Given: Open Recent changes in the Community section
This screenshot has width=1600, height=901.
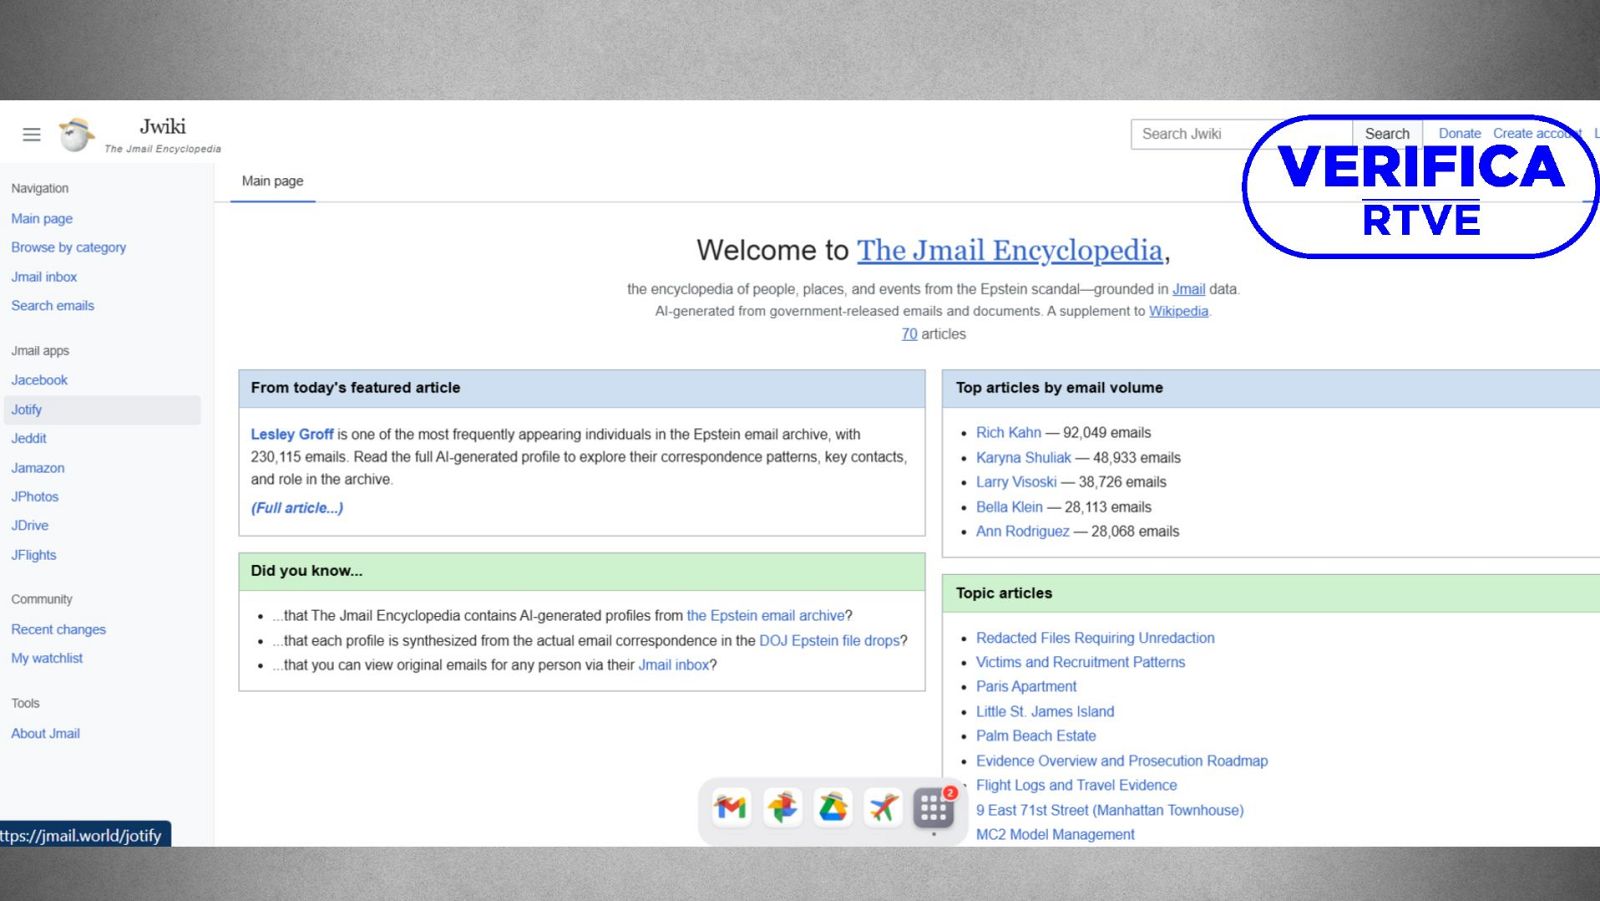Looking at the screenshot, I should pos(57,629).
